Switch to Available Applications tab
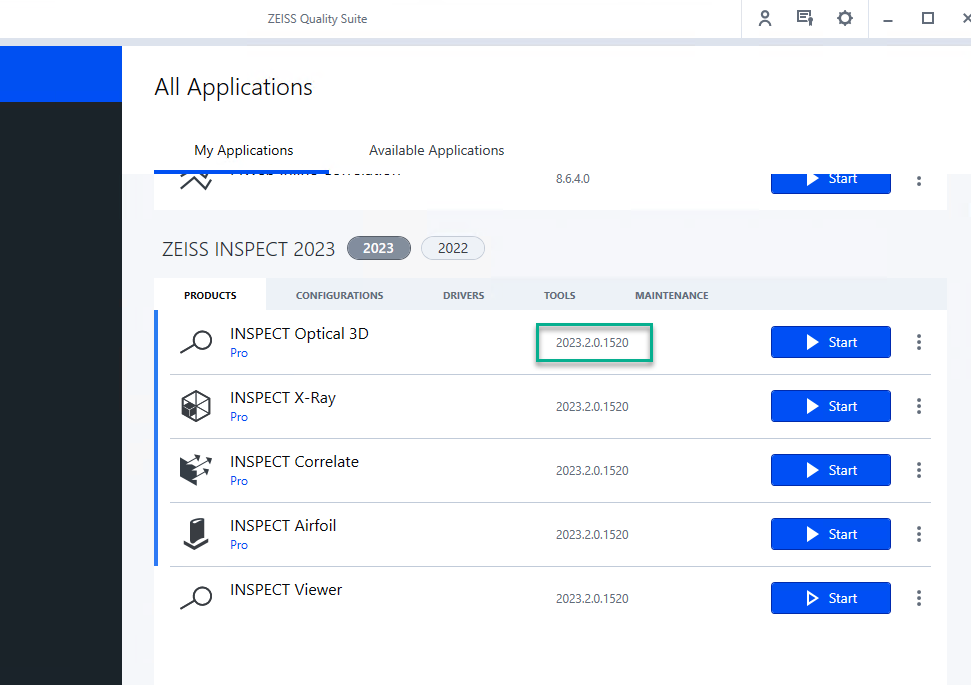The image size is (971, 685). tap(437, 151)
